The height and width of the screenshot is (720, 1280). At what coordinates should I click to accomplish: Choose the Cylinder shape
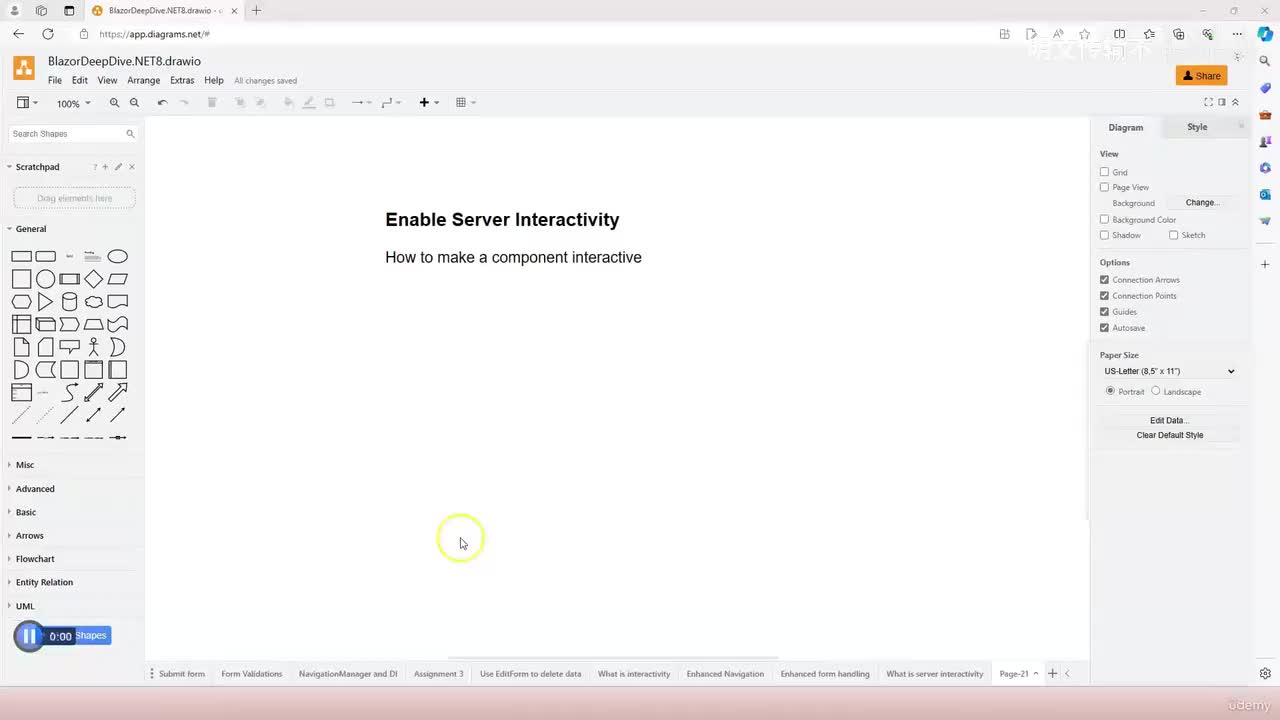(x=69, y=301)
